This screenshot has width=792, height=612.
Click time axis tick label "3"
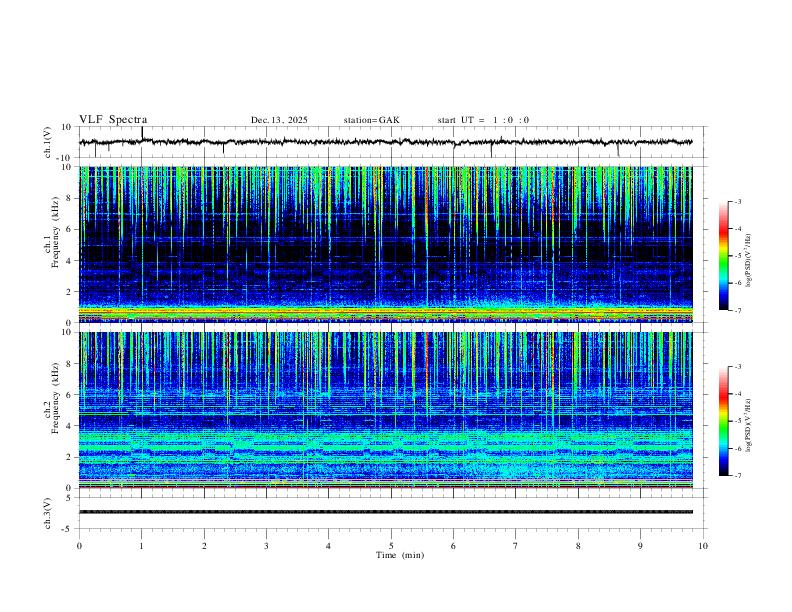coord(266,546)
